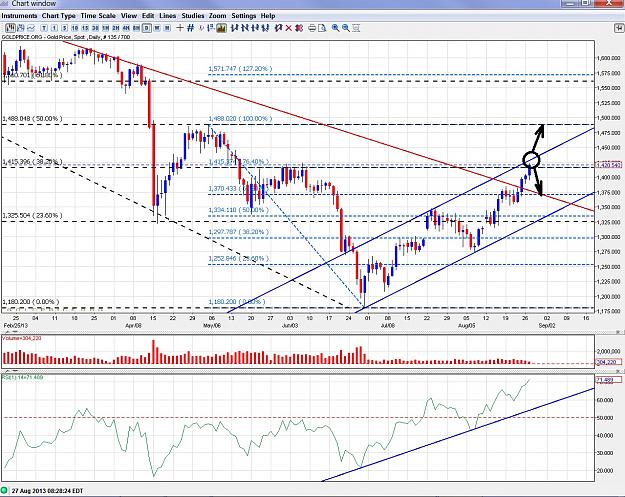The image size is (625, 497).
Task: Select the Monthly (M) time scale button
Action: [x=167, y=28]
